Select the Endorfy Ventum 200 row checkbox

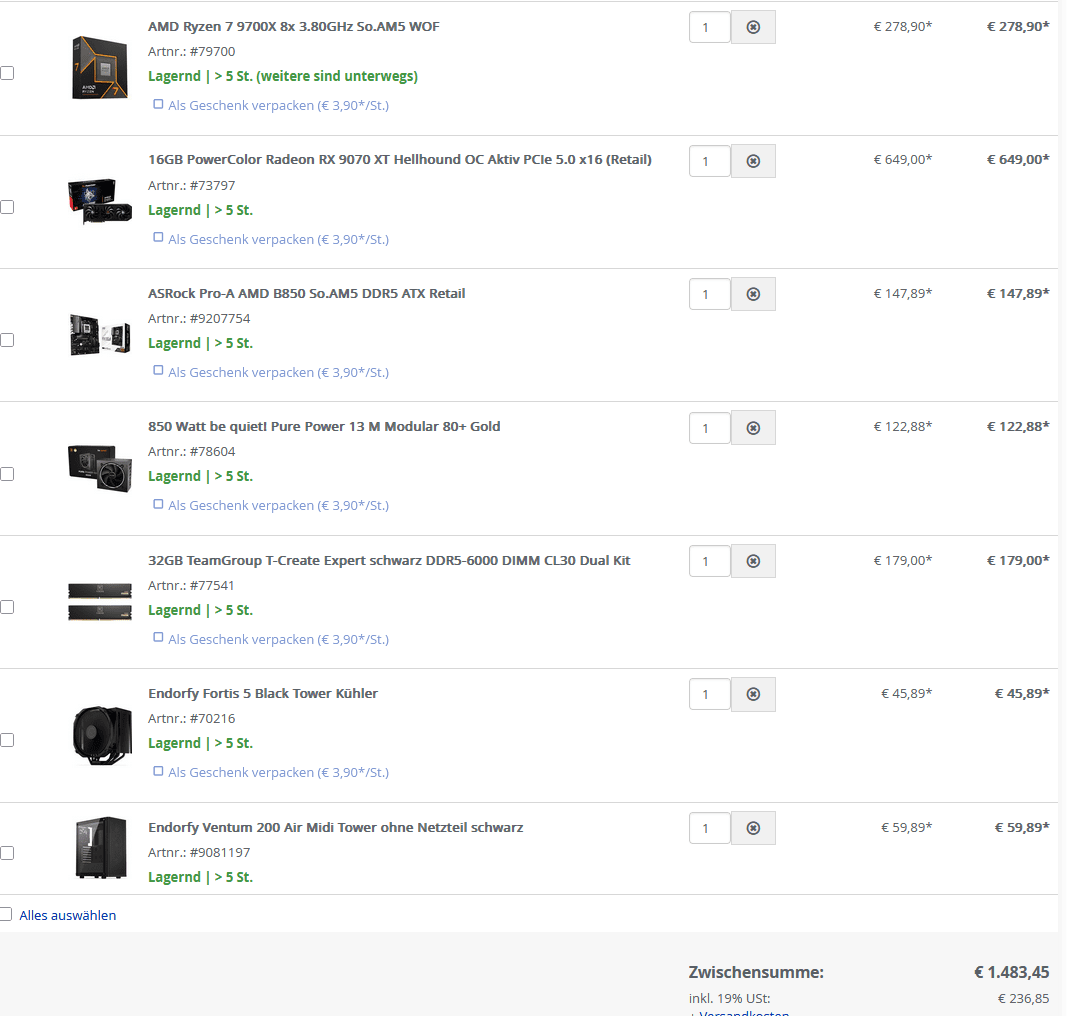click(x=7, y=853)
